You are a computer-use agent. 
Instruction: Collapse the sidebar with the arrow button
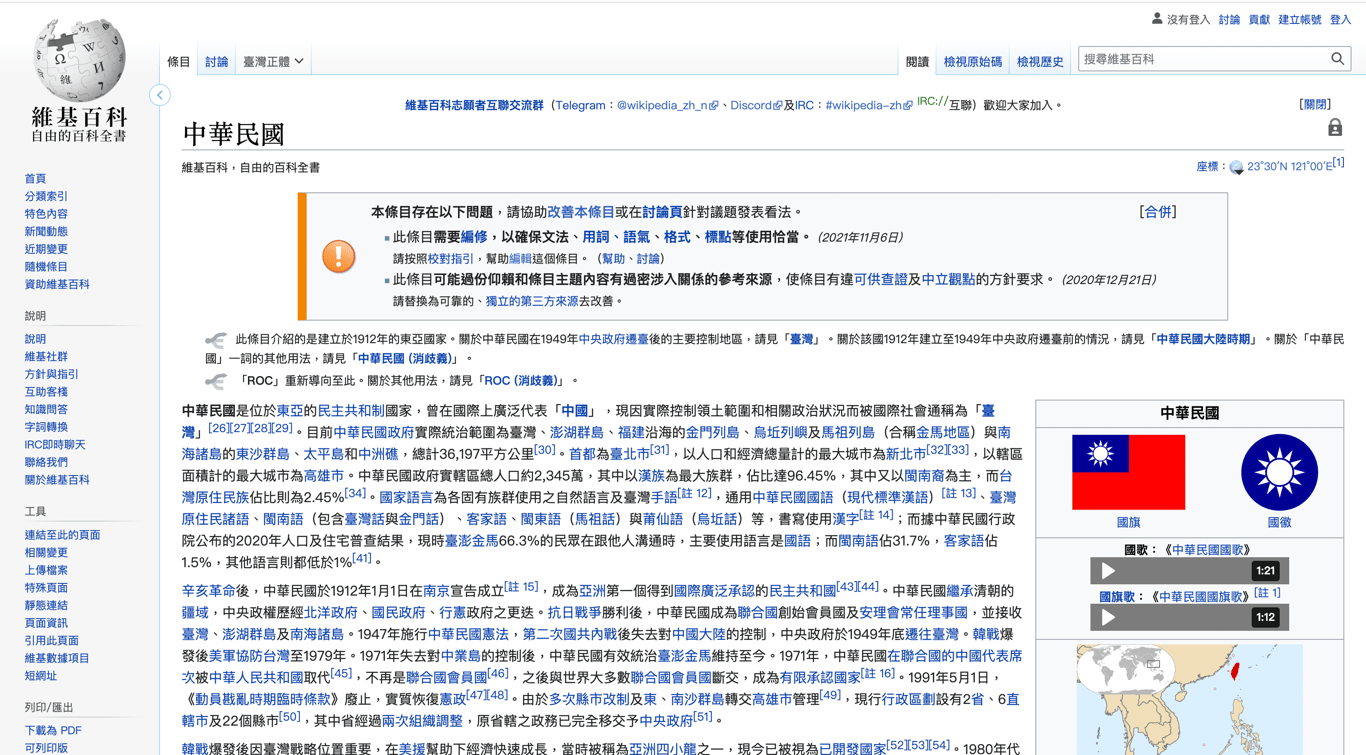pyautogui.click(x=160, y=95)
